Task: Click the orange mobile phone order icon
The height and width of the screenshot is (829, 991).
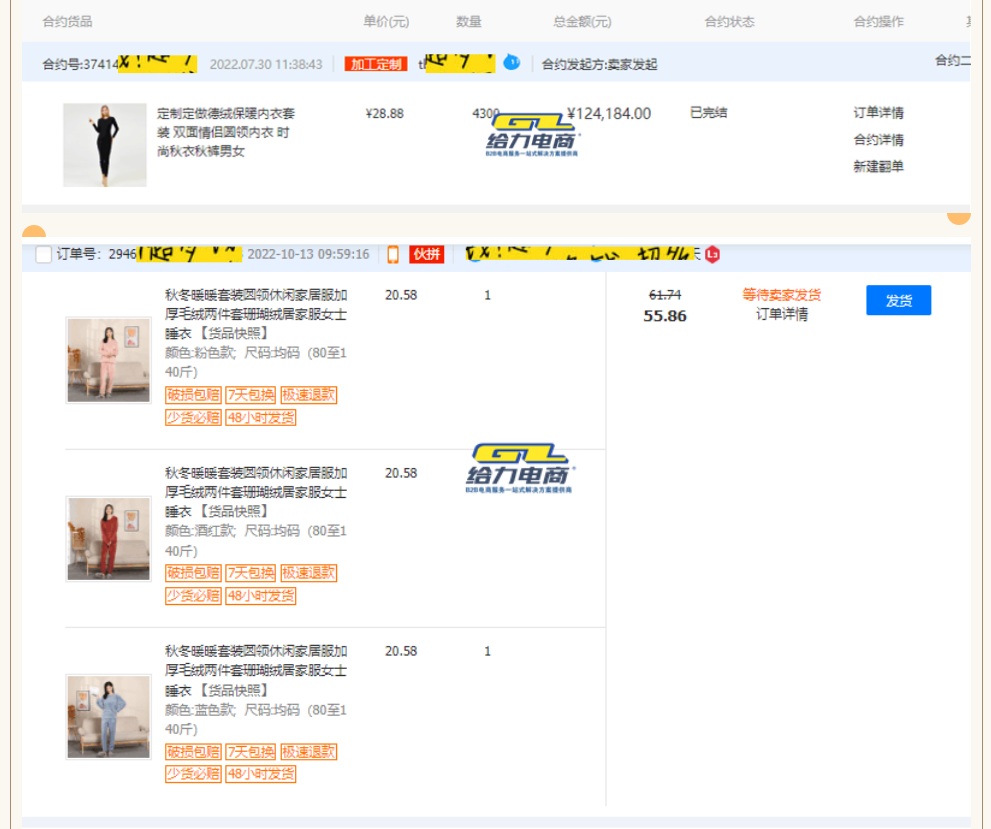Action: tap(393, 254)
